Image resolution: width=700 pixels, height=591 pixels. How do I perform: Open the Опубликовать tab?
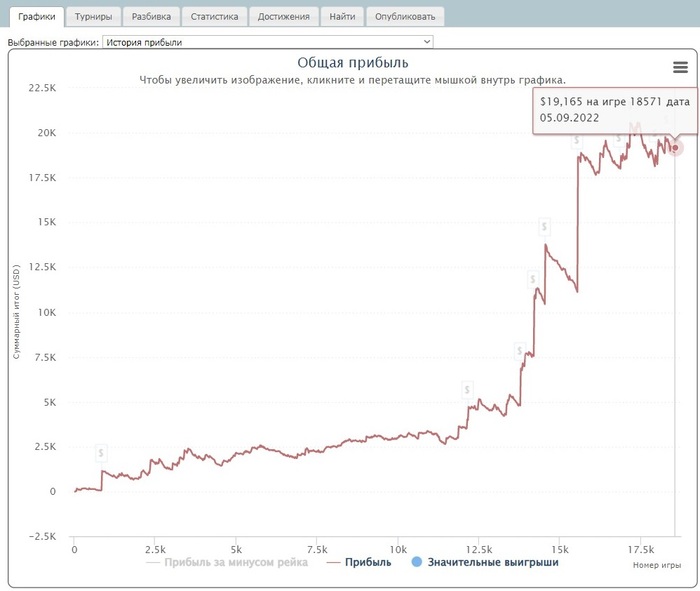pyautogui.click(x=405, y=17)
